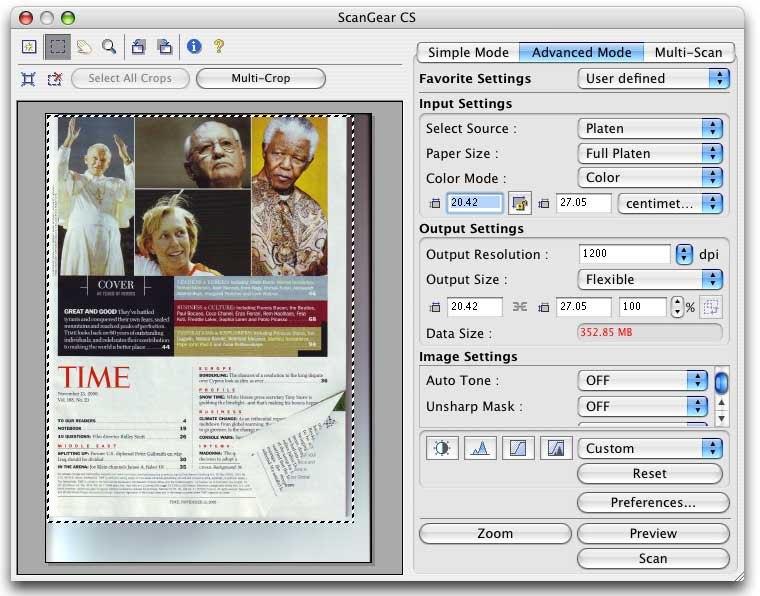Open the brightness/contrast adjustment
Image resolution: width=760 pixels, height=596 pixels.
442,448
